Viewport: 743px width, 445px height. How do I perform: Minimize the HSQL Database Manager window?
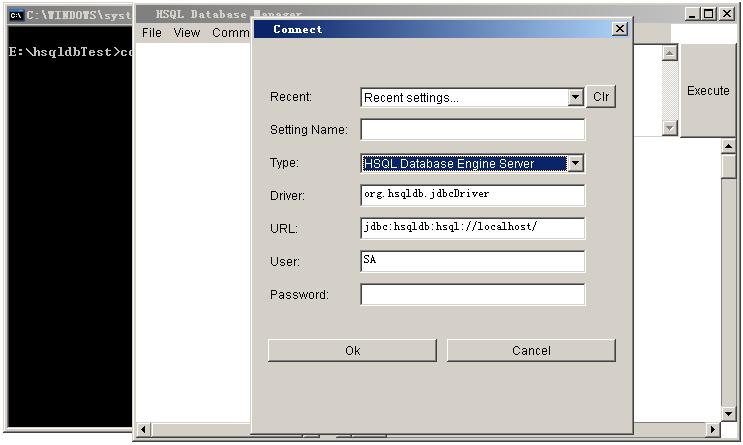pos(692,14)
